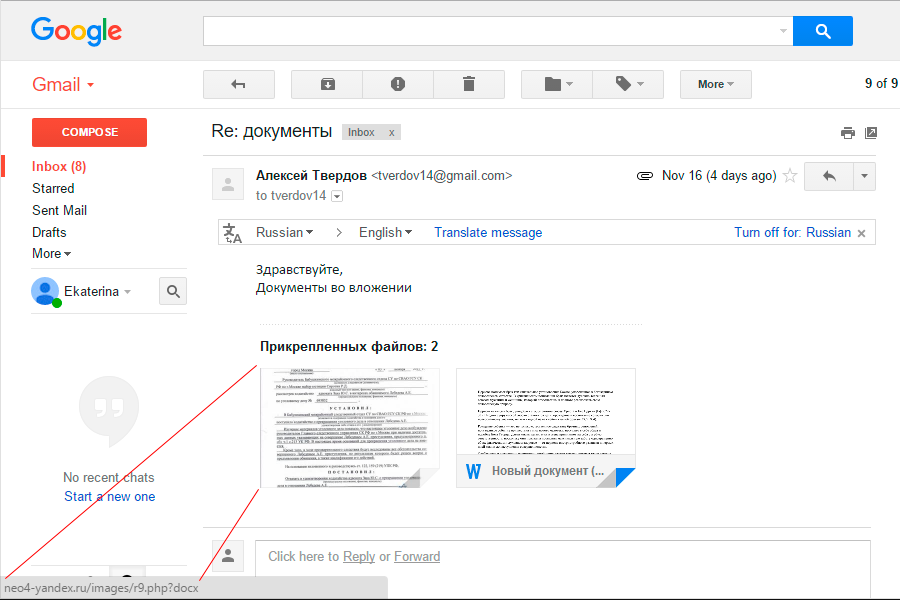Open conversation in new window icon
Screen dimensions: 900x600
[871, 133]
